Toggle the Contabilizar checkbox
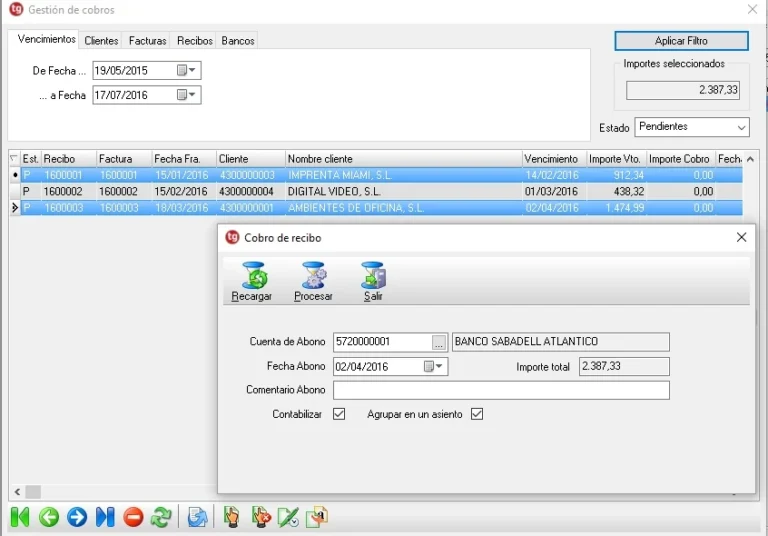Screen dimensions: 768x536 pyautogui.click(x=339, y=414)
